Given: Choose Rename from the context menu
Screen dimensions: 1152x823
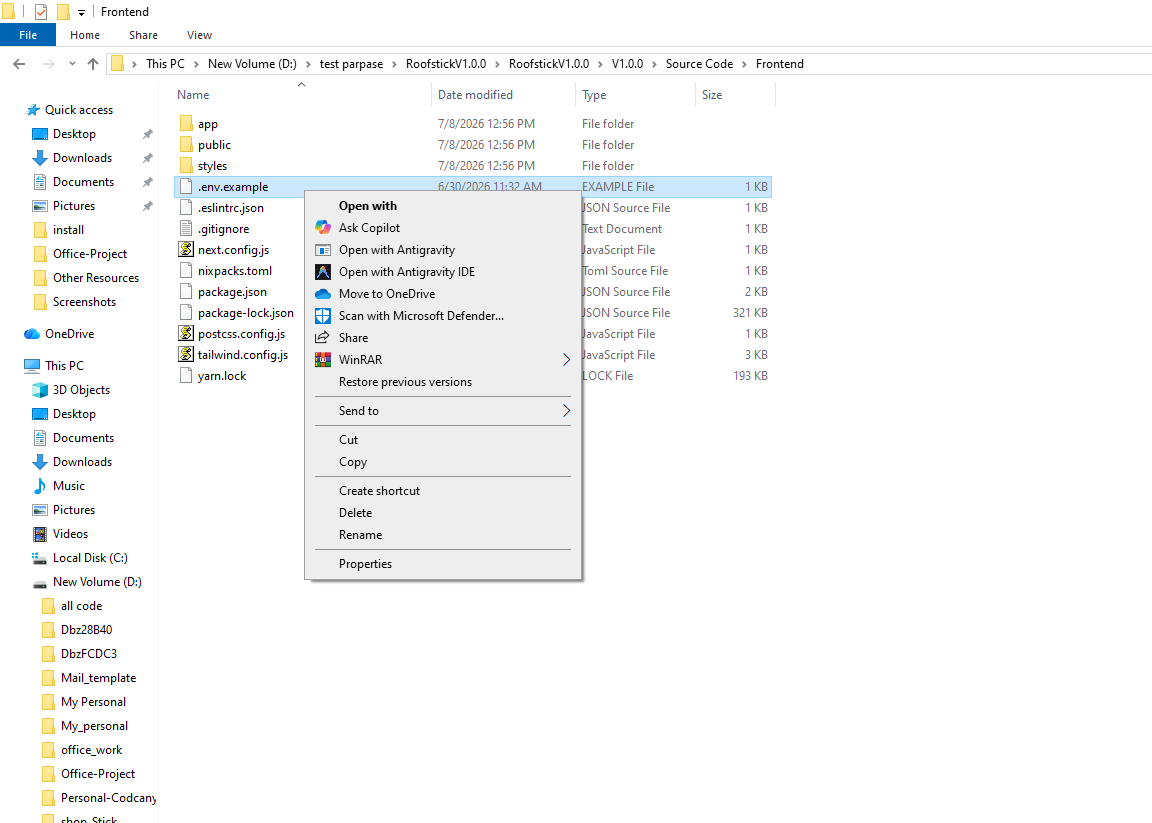Looking at the screenshot, I should click(x=360, y=535).
